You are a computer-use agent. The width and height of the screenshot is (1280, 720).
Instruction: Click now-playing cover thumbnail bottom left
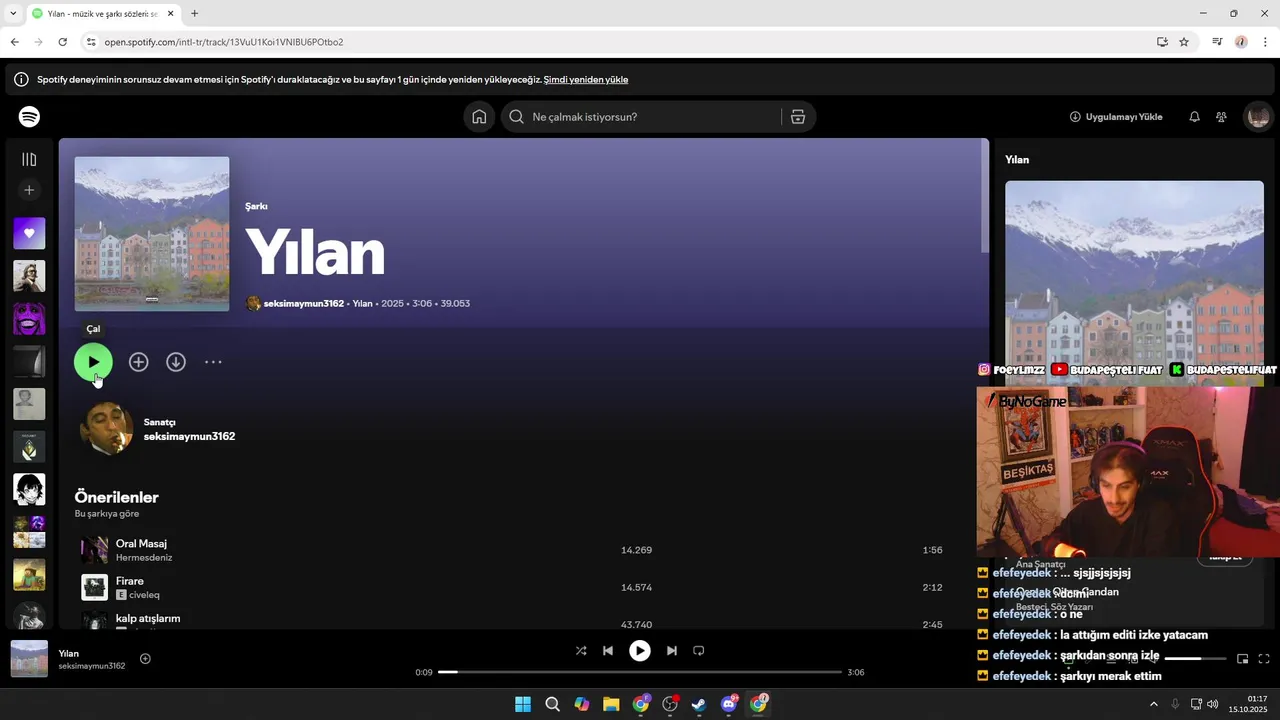(x=29, y=659)
